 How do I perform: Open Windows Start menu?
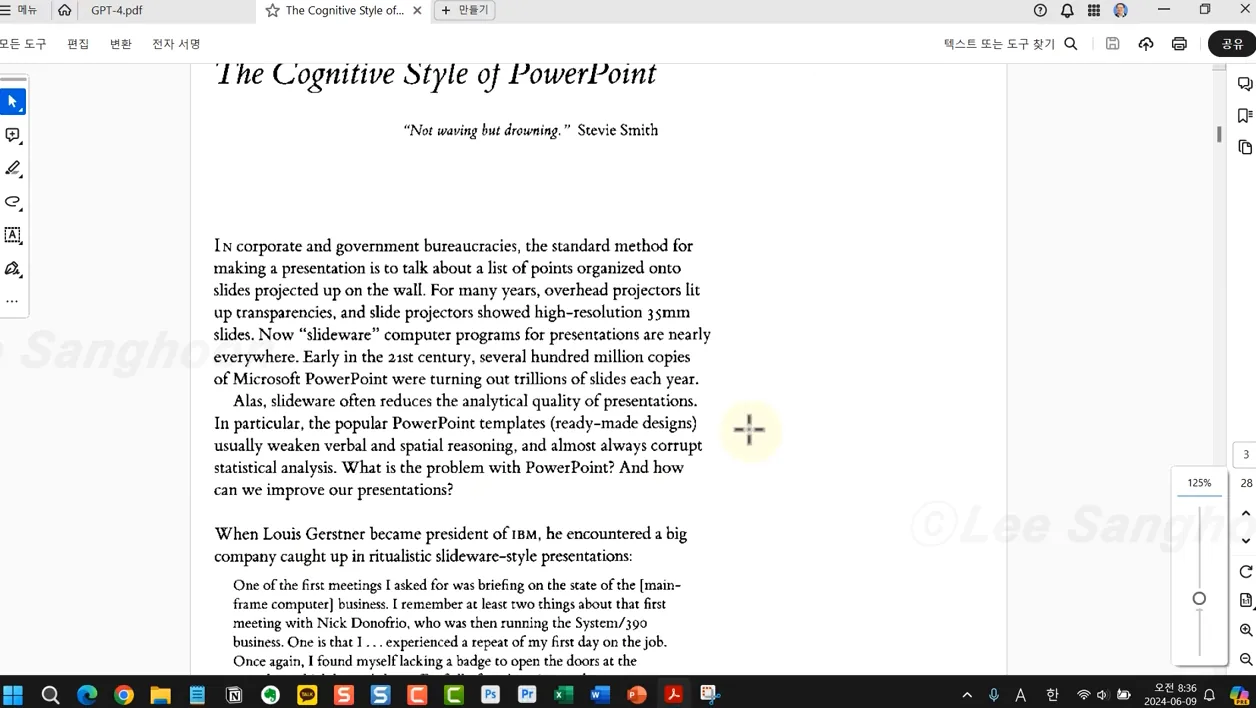pos(13,695)
